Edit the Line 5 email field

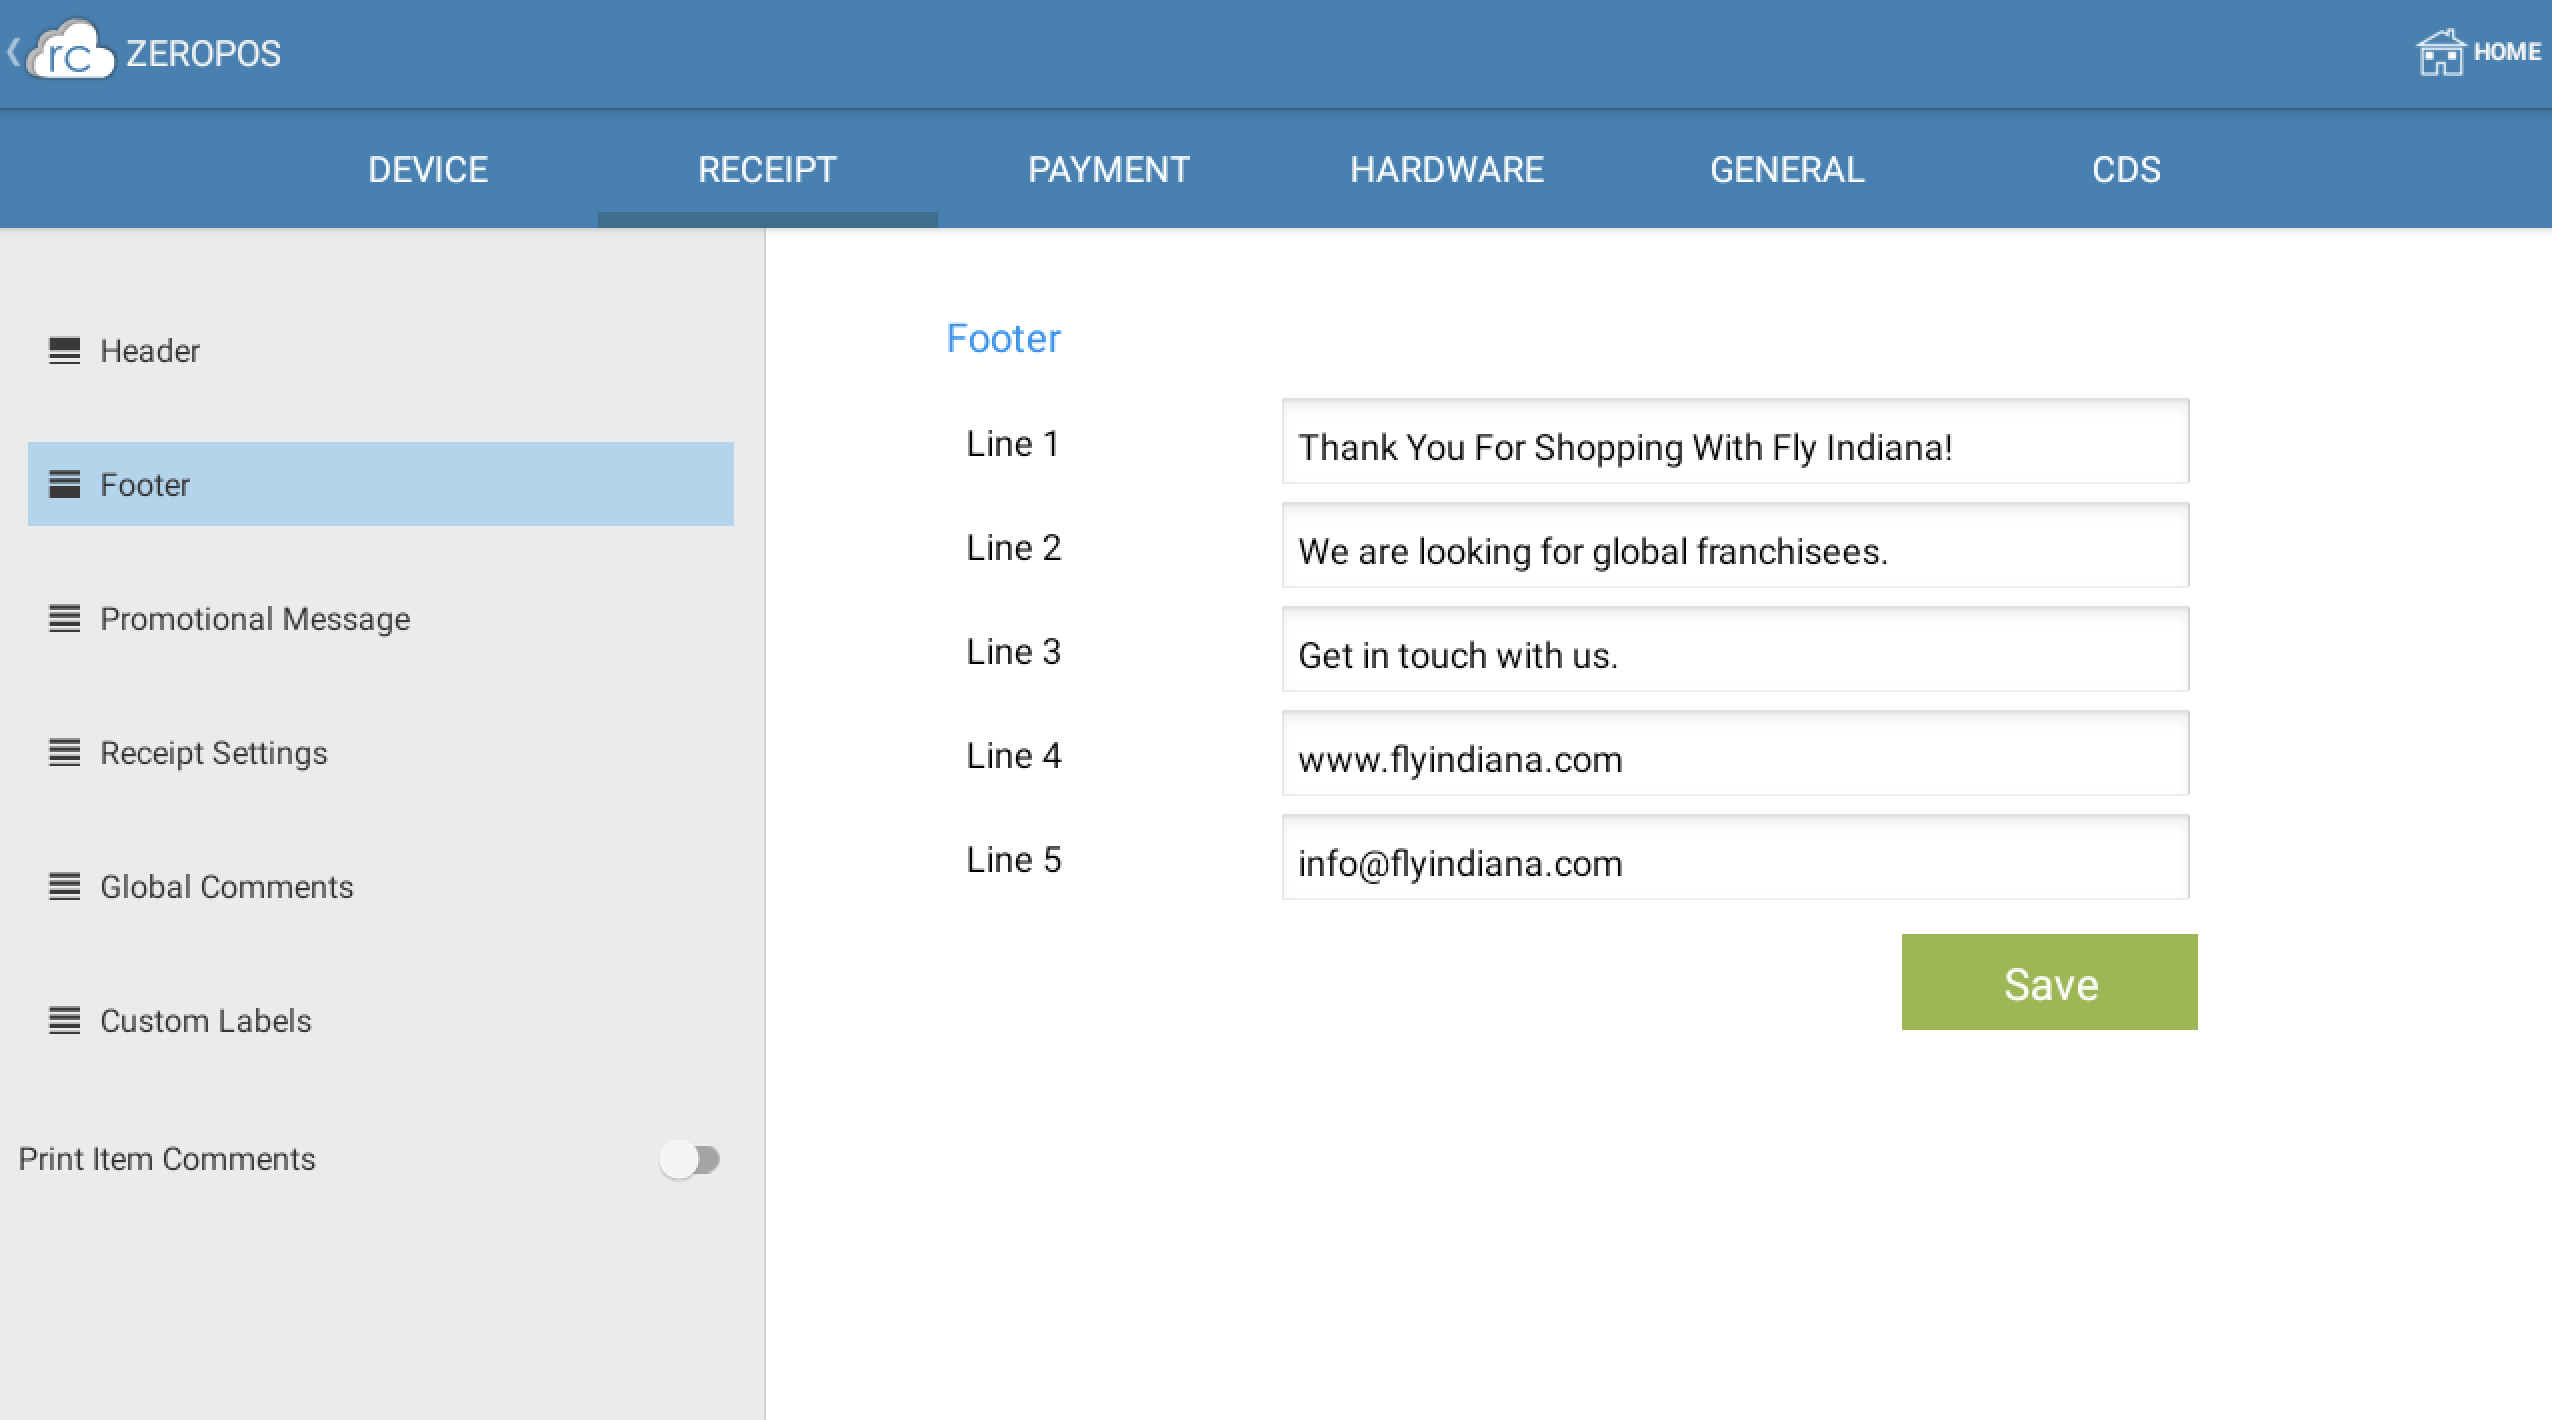(1735, 858)
